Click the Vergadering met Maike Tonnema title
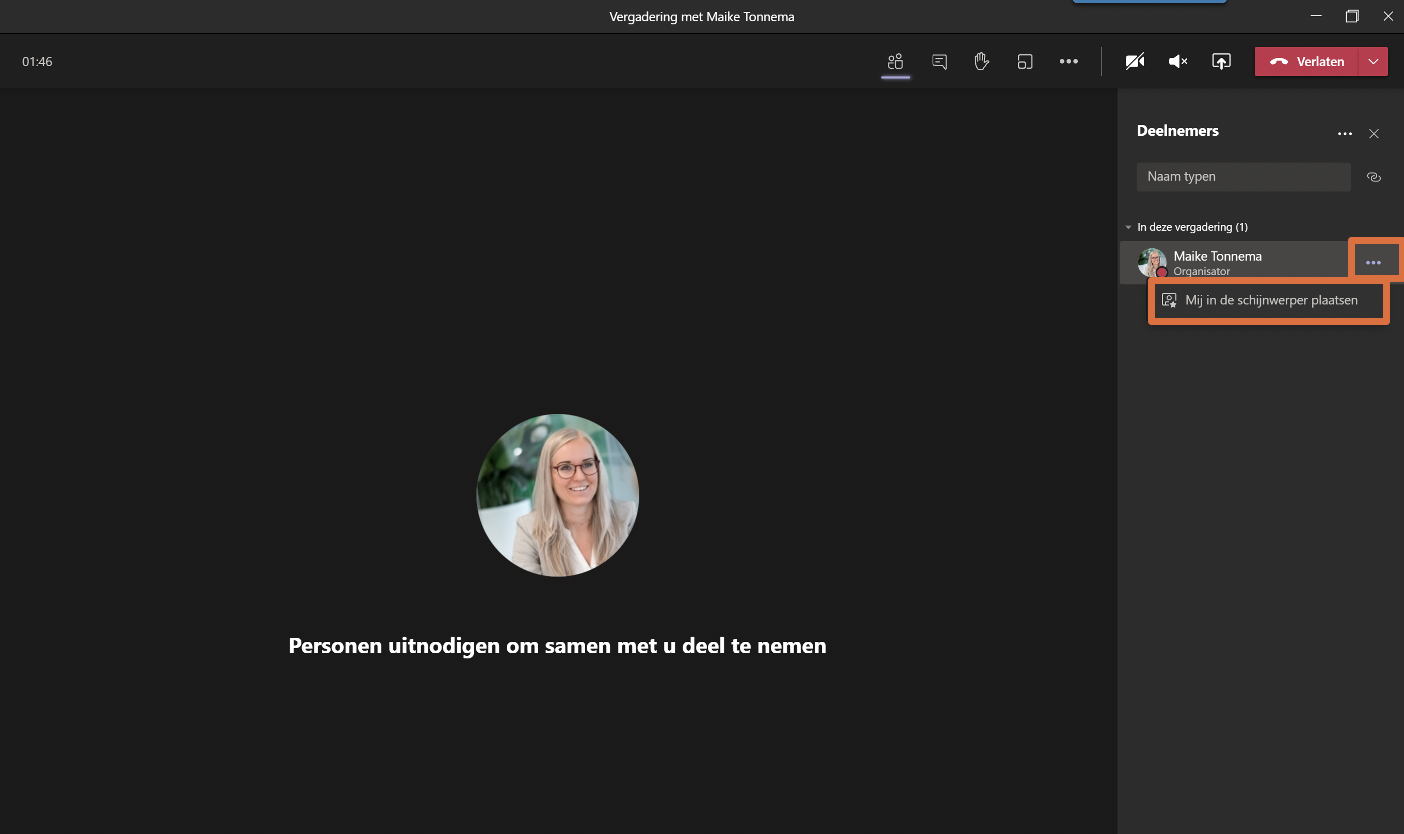The width and height of the screenshot is (1404, 834). click(x=702, y=17)
